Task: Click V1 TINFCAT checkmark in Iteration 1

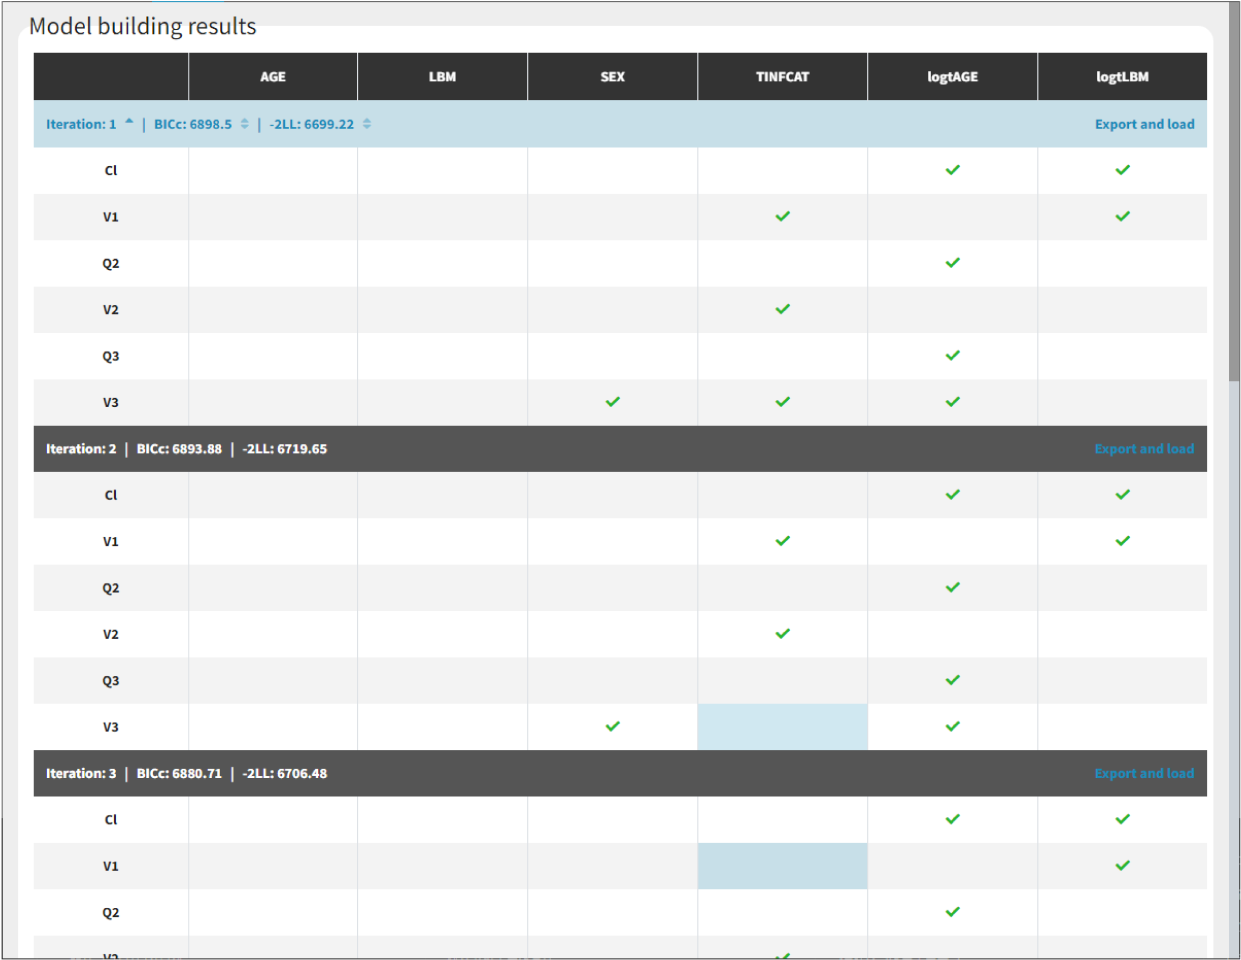Action: (x=782, y=216)
